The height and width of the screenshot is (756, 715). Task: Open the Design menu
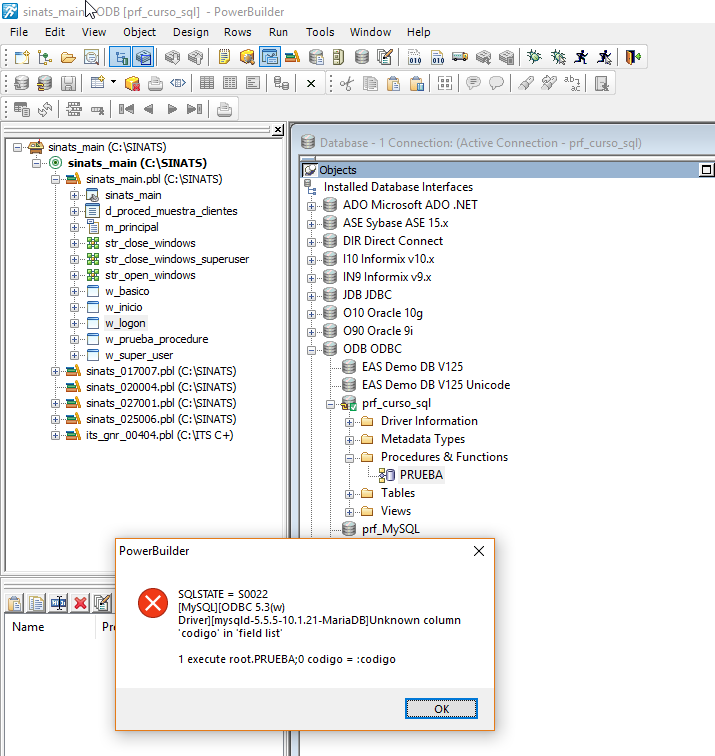point(191,32)
